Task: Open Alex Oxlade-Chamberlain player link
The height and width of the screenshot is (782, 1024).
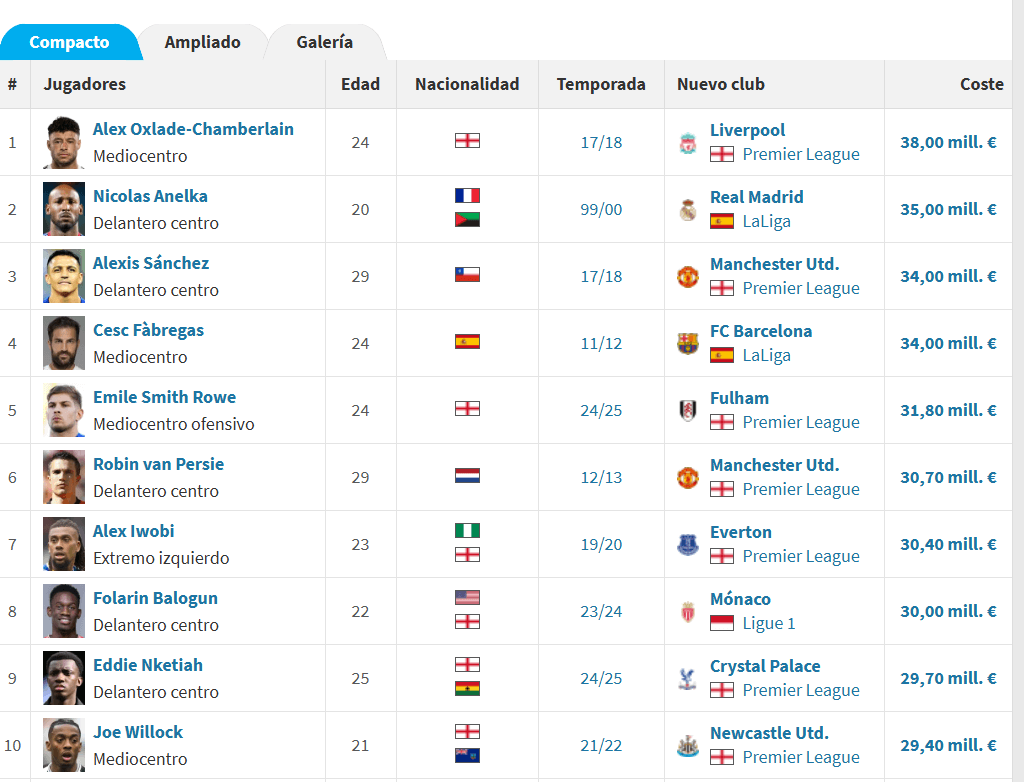Action: 193,129
